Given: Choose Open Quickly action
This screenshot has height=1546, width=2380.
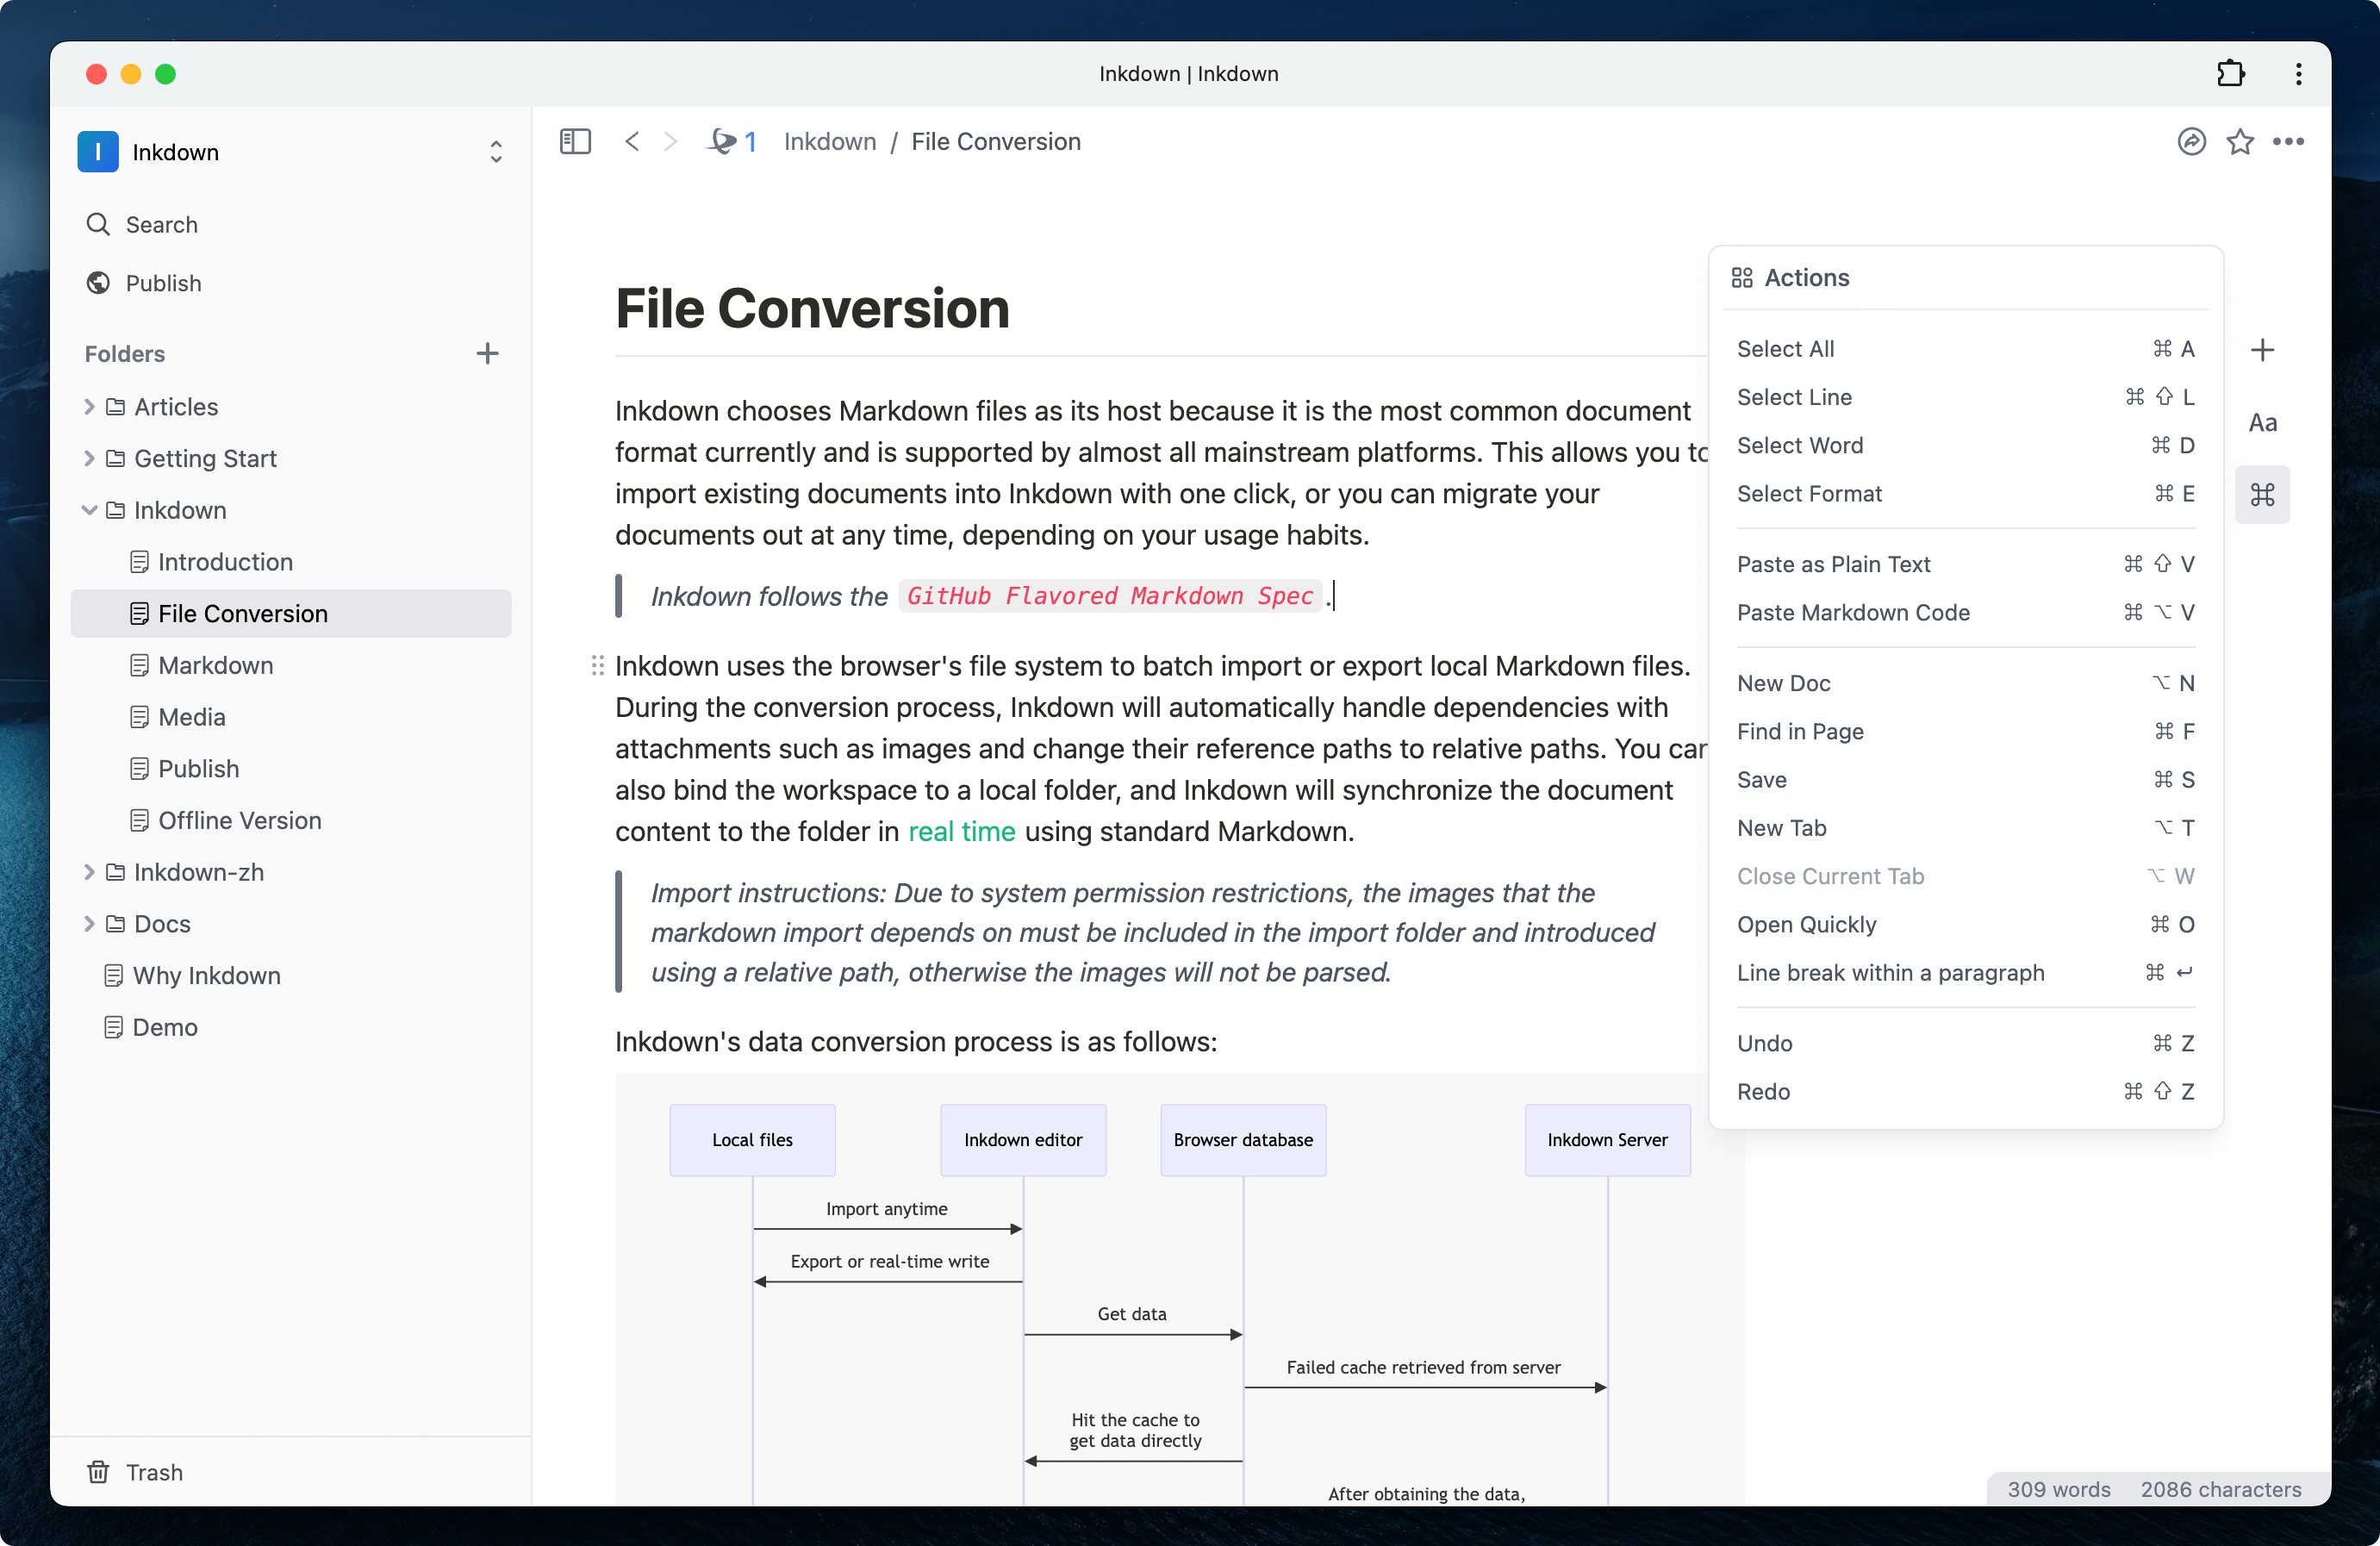Looking at the screenshot, I should 1965,924.
